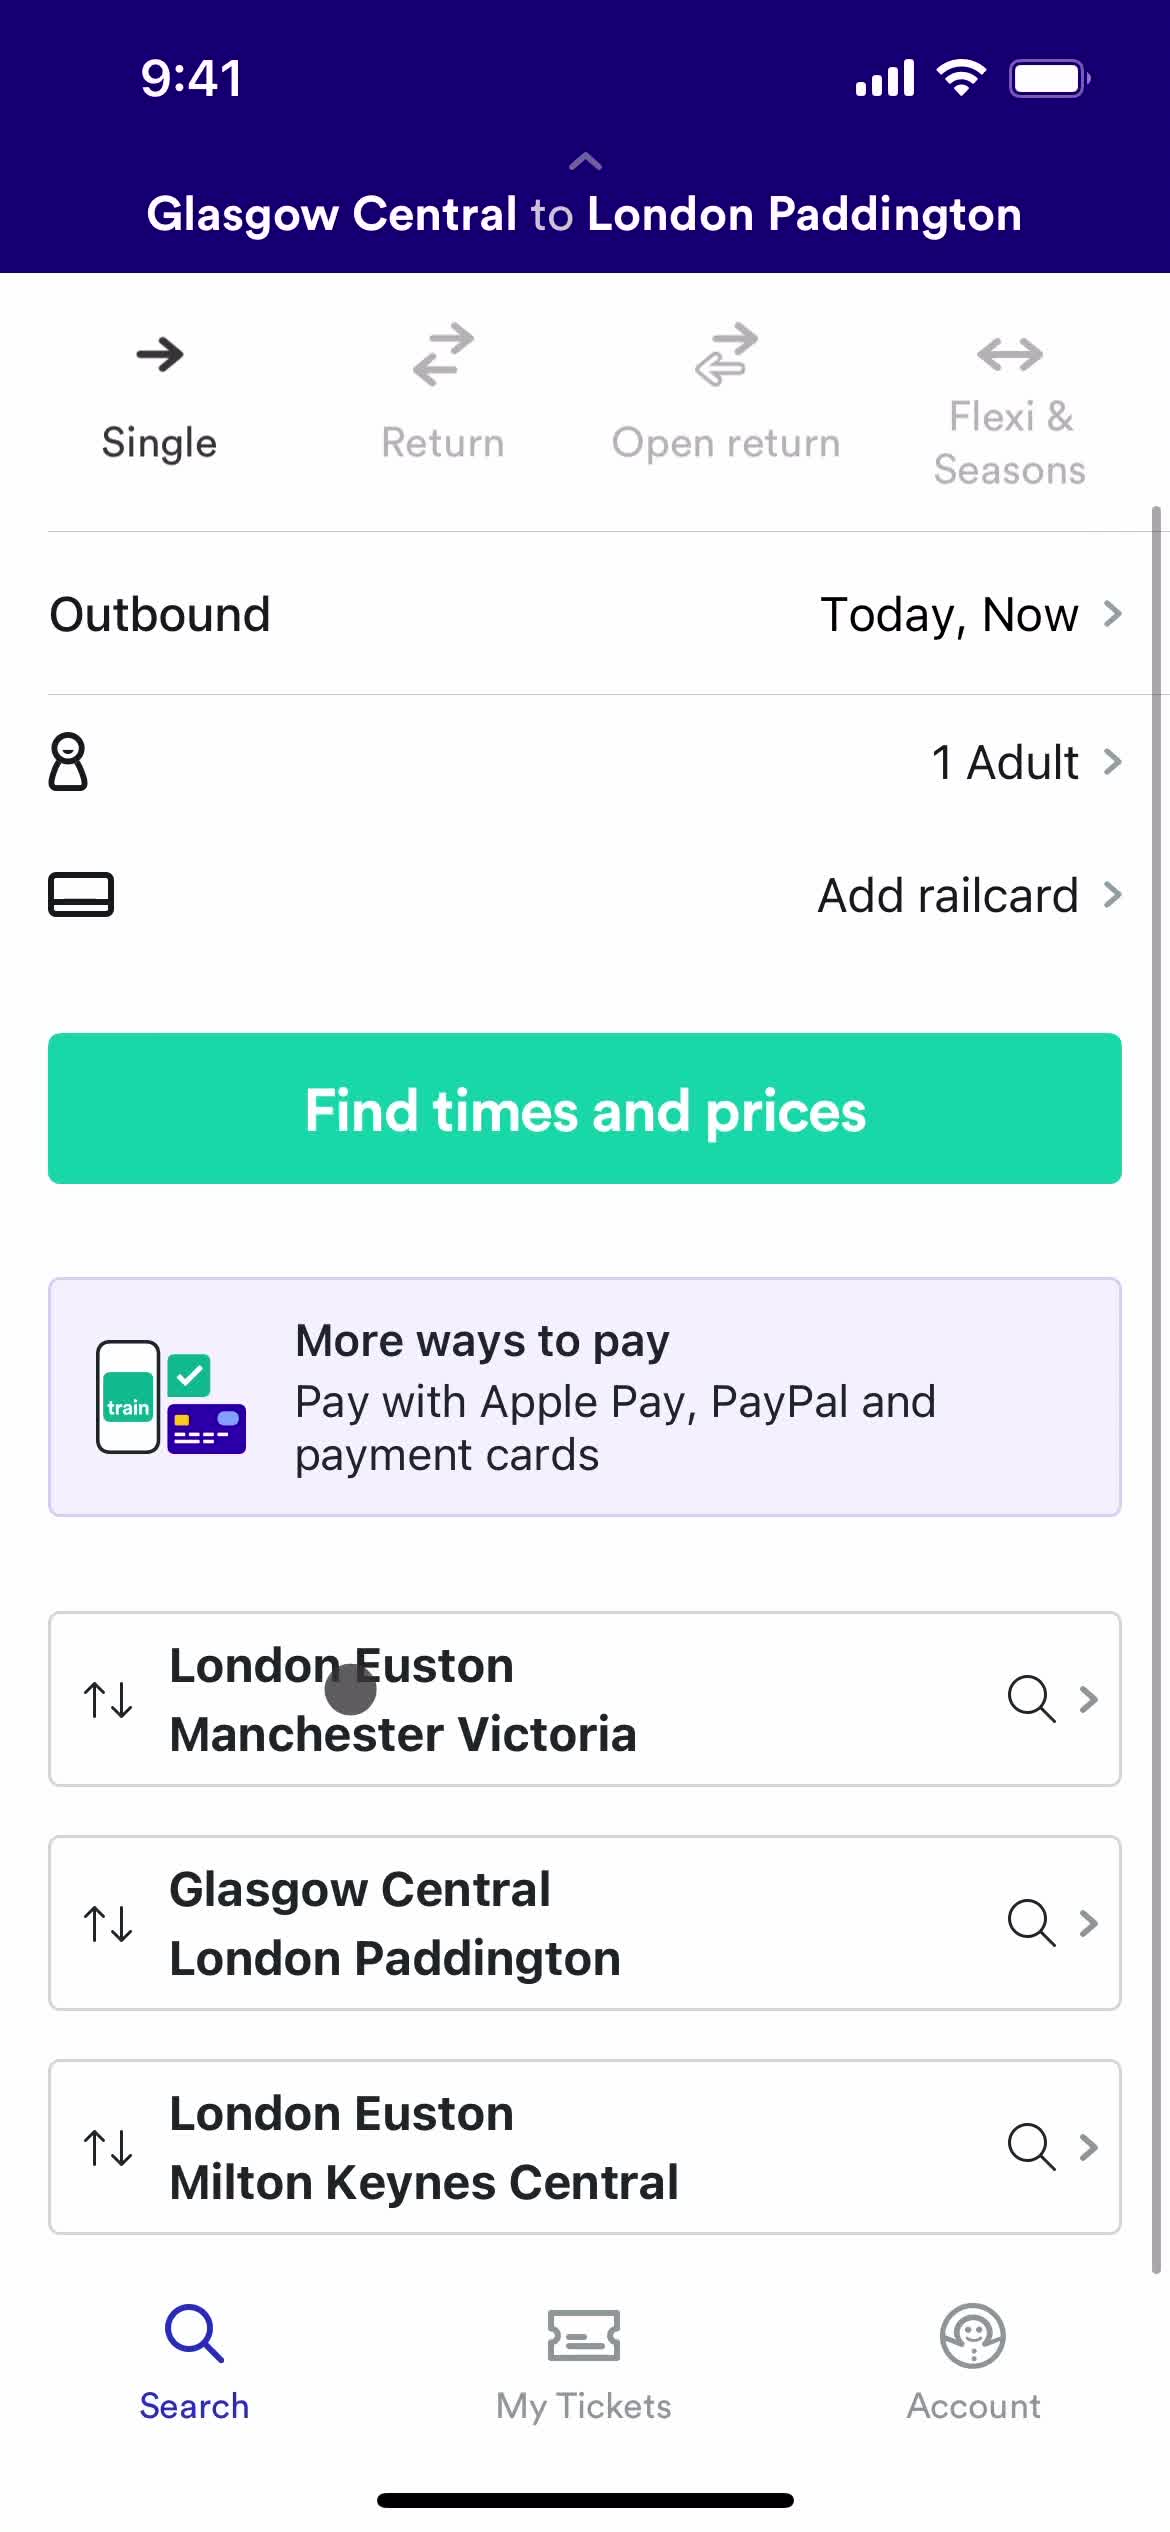1170x2532 pixels.
Task: Choose Open return ticket type
Action: [x=726, y=395]
